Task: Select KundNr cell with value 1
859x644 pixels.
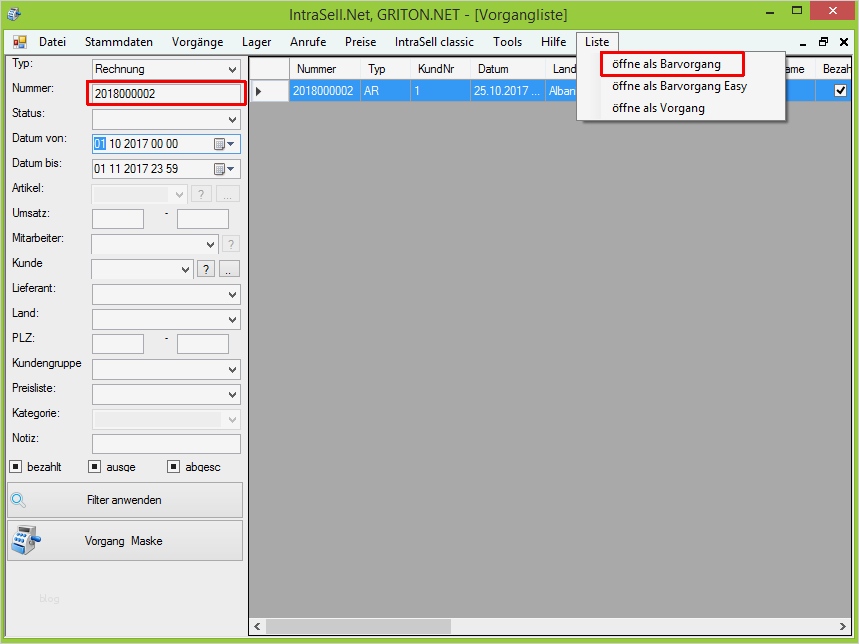Action: pos(440,91)
